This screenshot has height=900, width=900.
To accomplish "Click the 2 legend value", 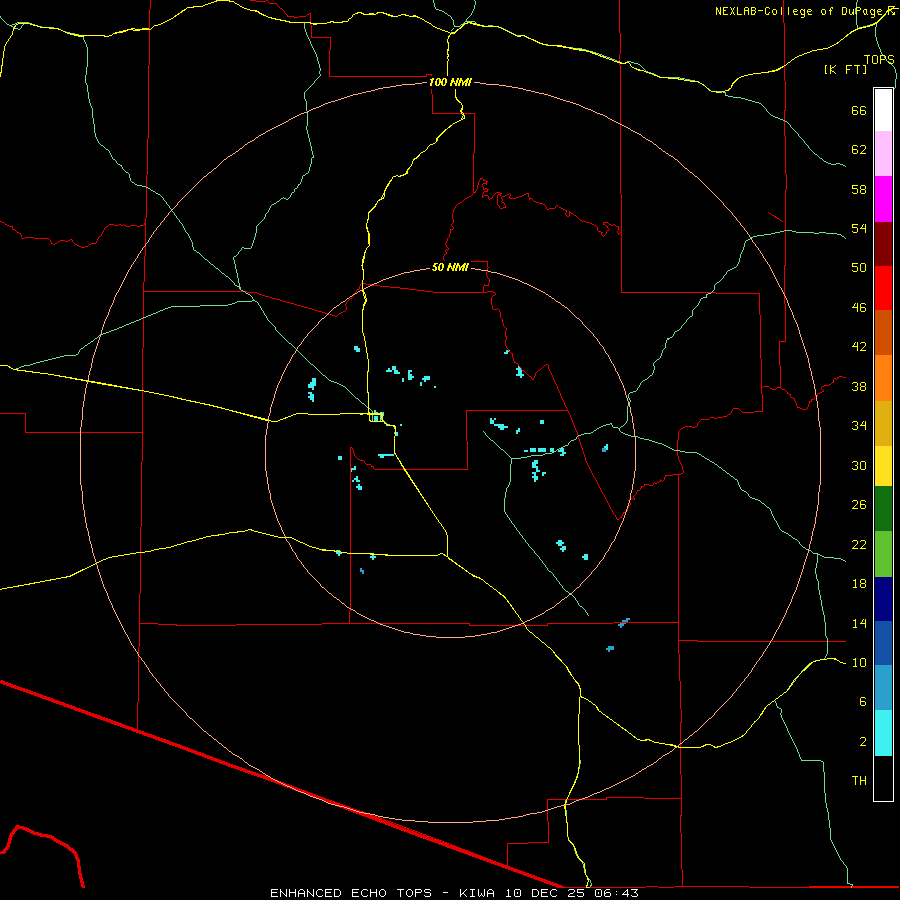I will click(863, 742).
